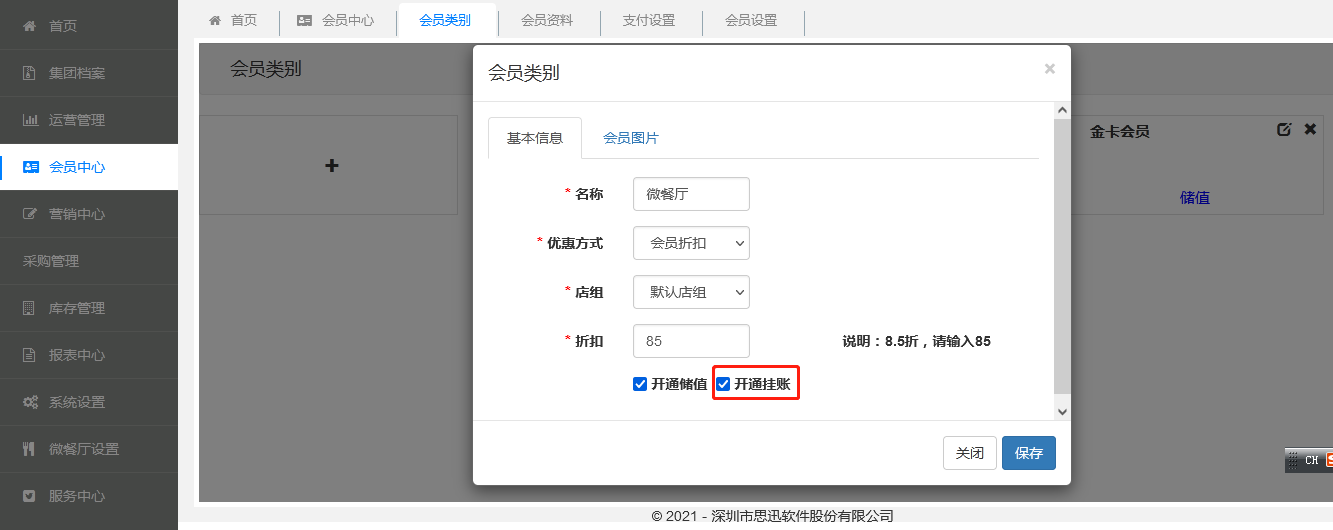Click the 保存 button
Screen dimensions: 1333x530
pos(1028,453)
